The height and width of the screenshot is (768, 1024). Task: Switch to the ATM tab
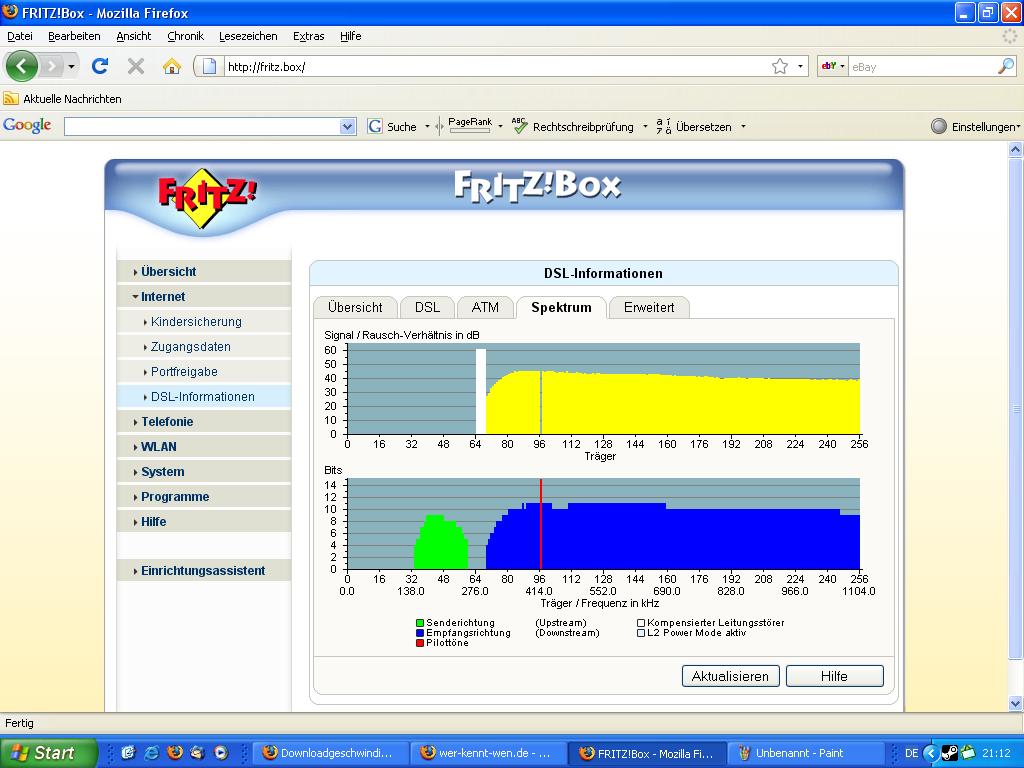(485, 307)
